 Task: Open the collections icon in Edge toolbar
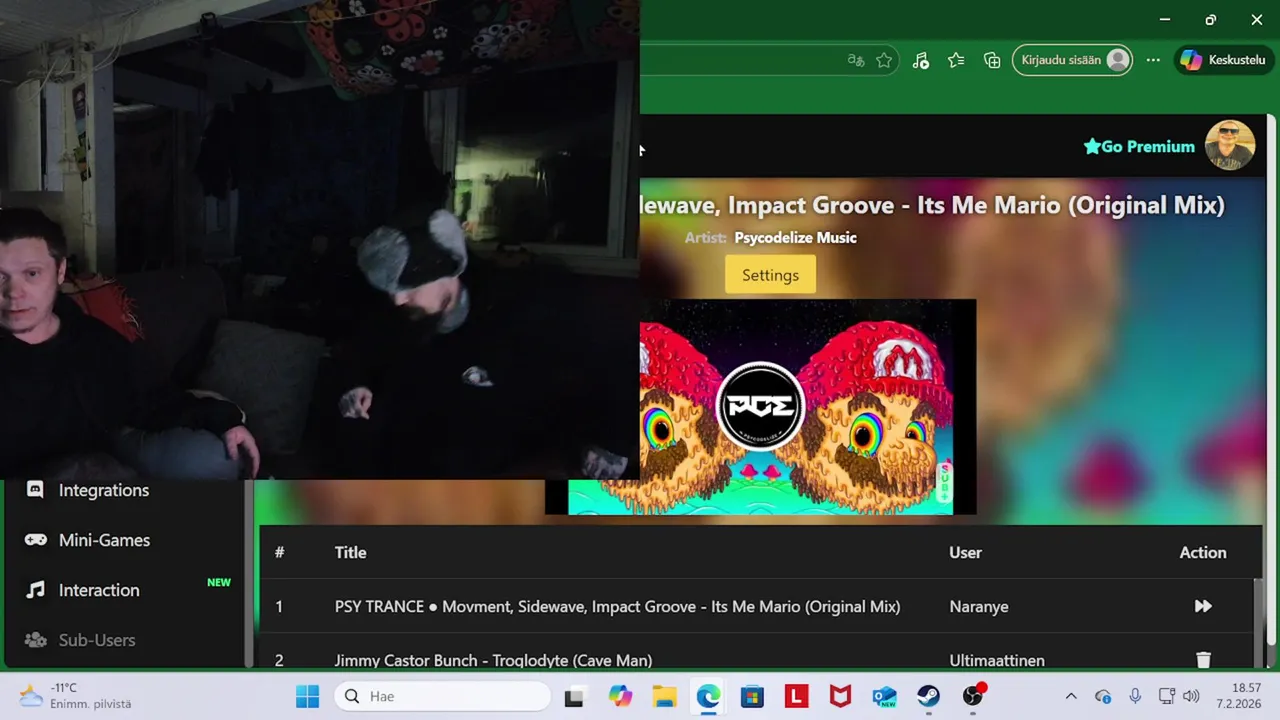click(x=992, y=60)
